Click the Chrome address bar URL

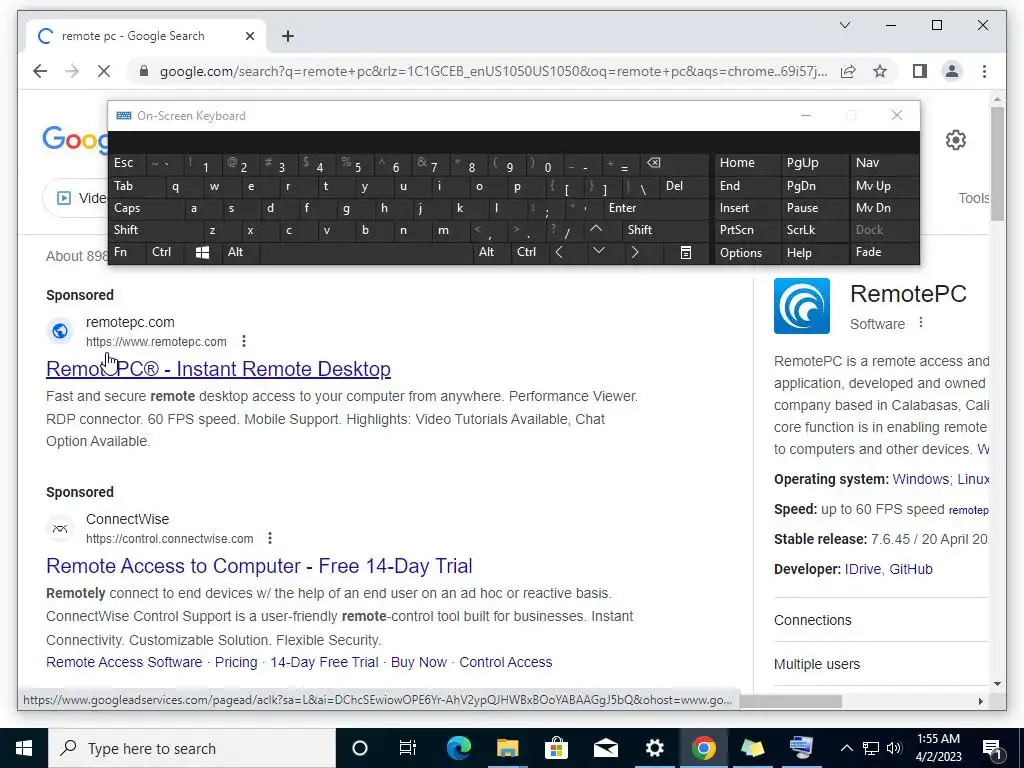tap(493, 71)
